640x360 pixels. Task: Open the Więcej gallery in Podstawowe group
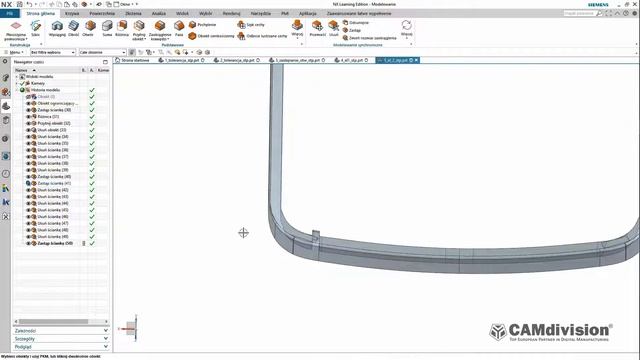pyautogui.click(x=297, y=29)
